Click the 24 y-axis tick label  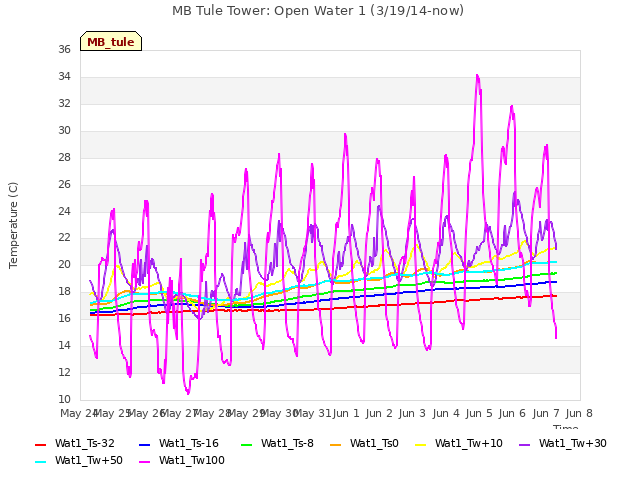pyautogui.click(x=64, y=211)
